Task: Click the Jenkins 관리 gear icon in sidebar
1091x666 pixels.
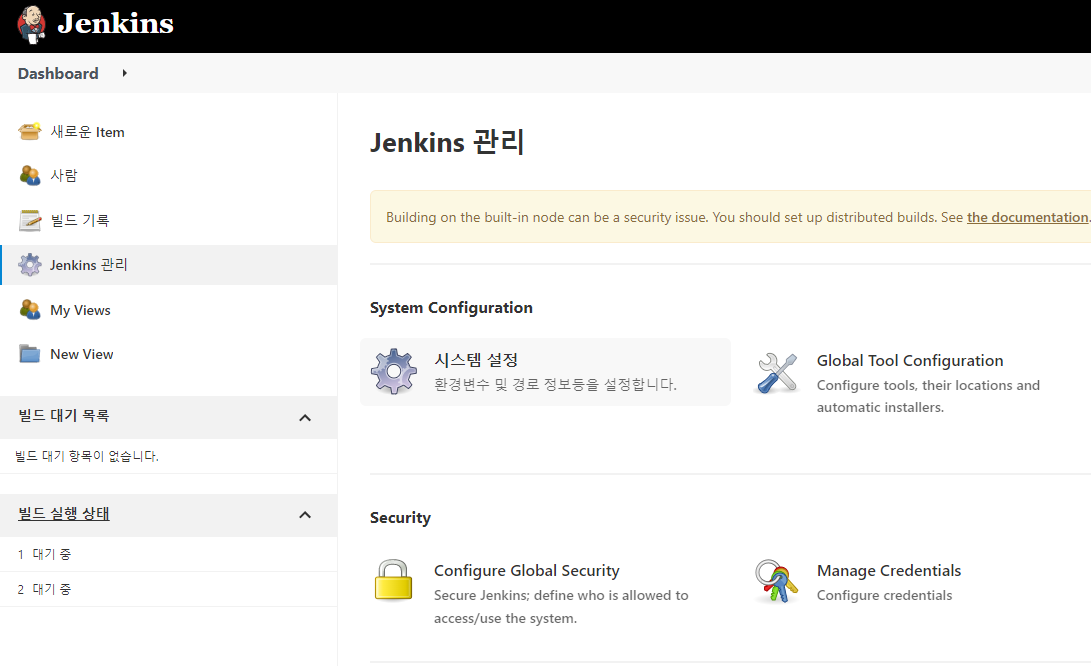Action: coord(29,264)
